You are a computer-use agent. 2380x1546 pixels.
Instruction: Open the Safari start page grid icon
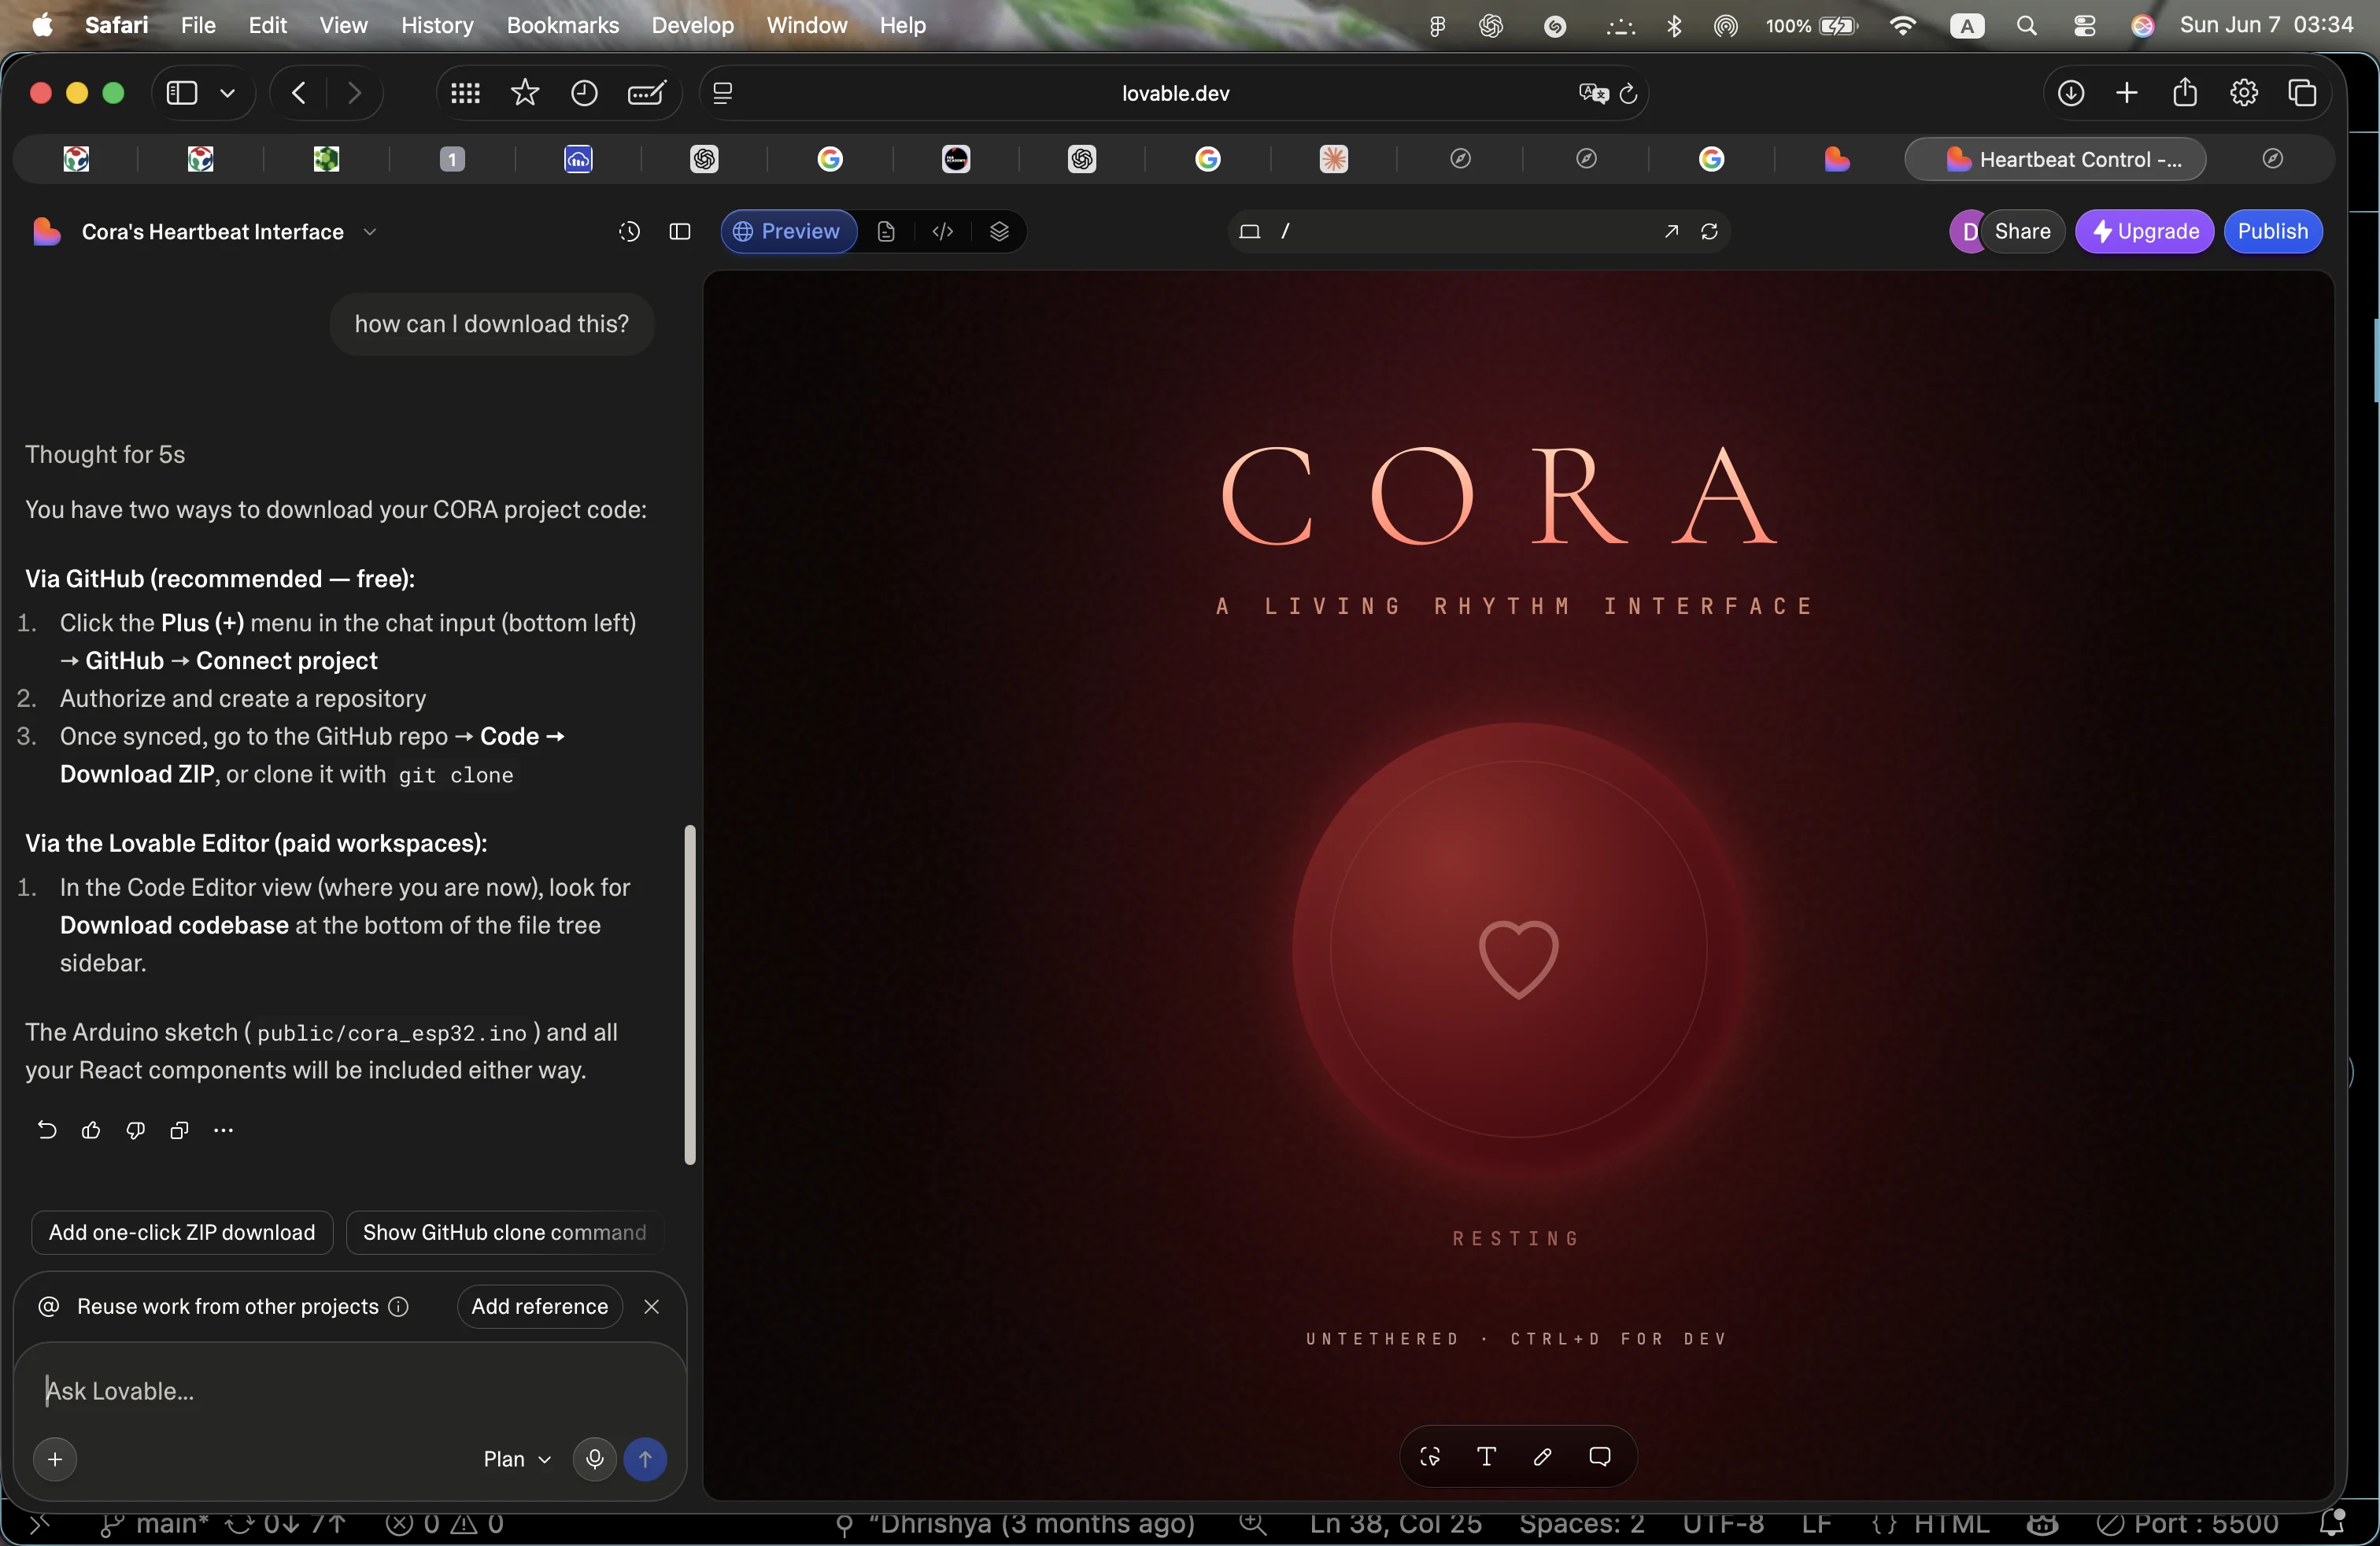[465, 93]
